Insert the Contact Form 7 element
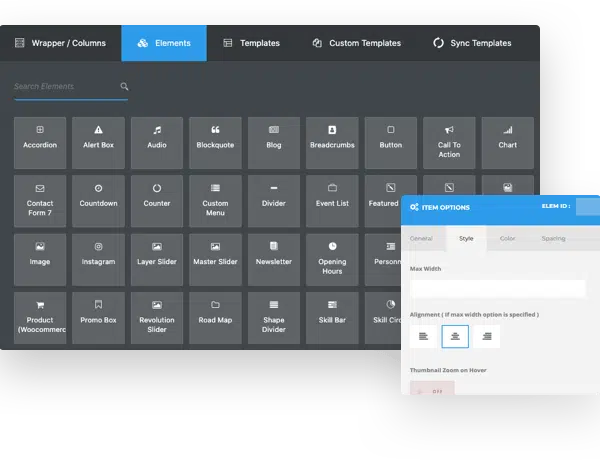 coord(40,200)
